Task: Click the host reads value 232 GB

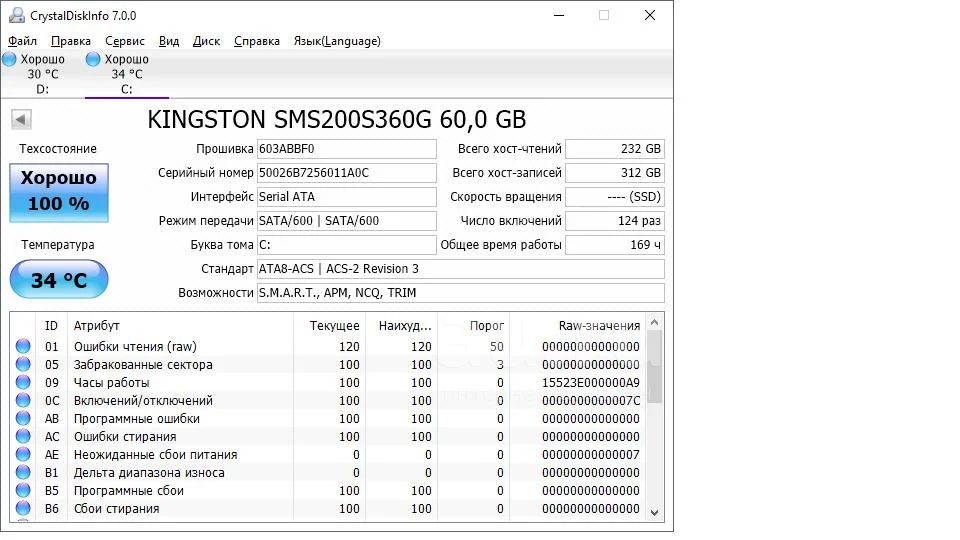Action: (615, 149)
